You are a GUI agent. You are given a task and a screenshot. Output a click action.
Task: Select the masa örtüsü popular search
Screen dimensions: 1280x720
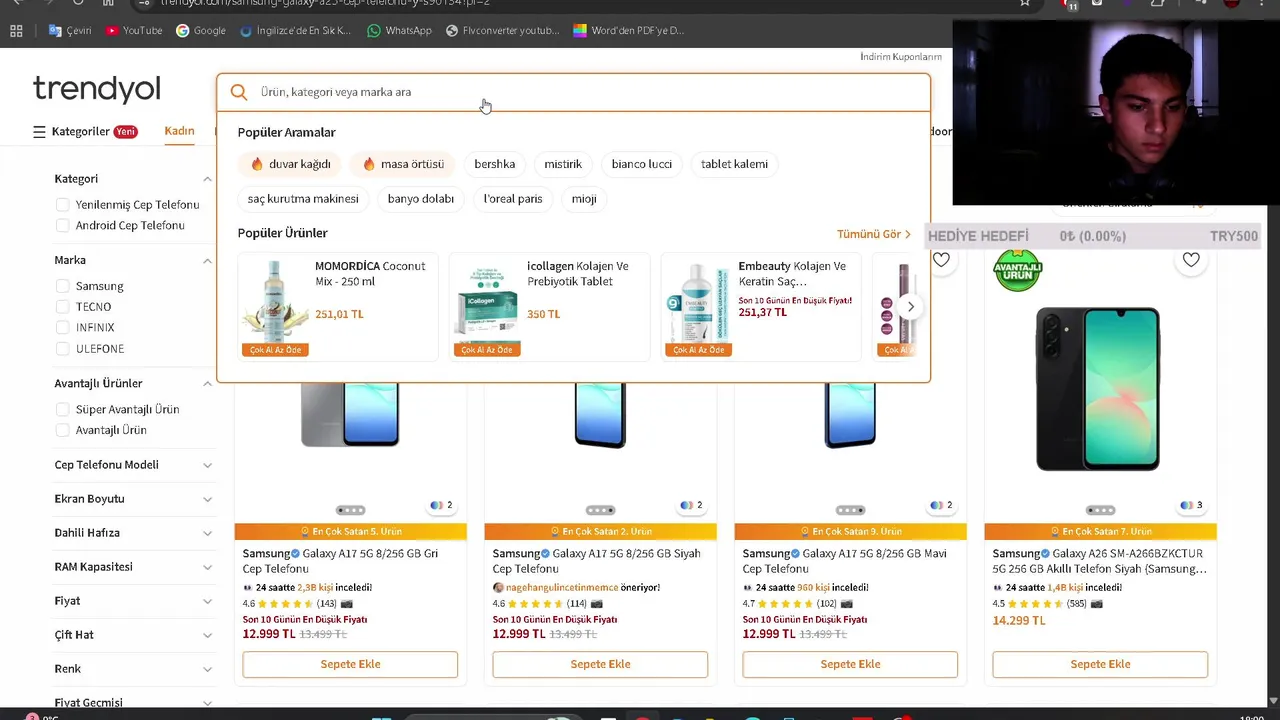(x=402, y=164)
